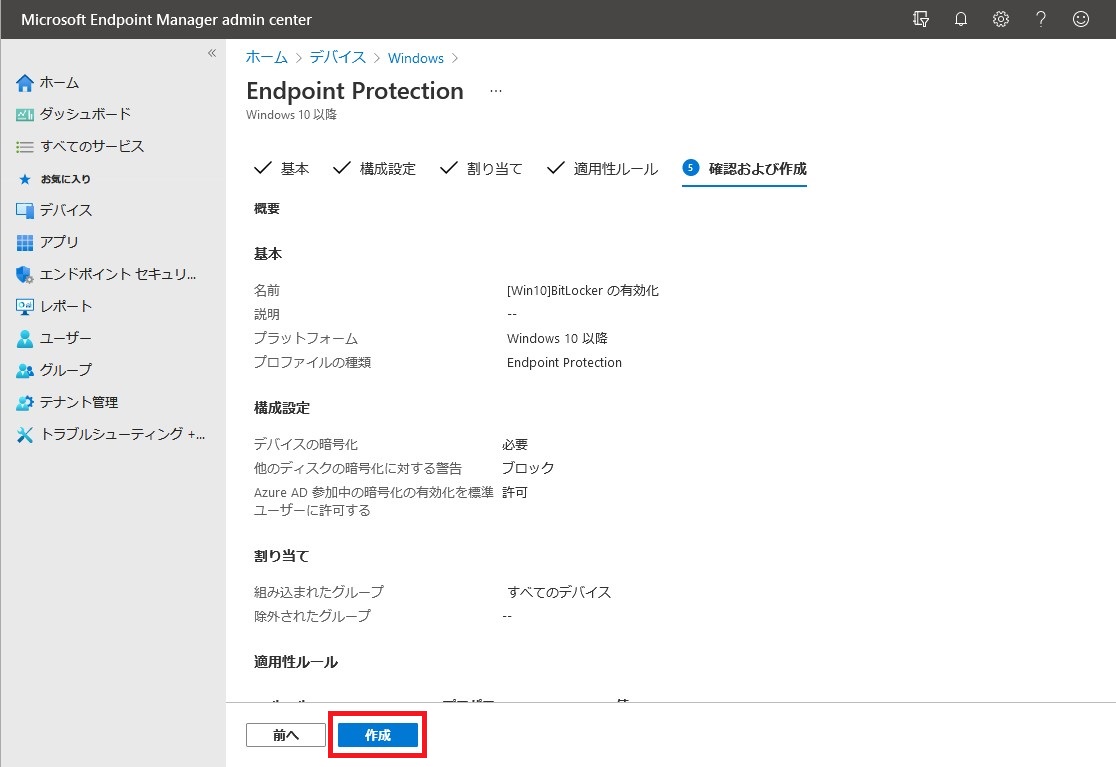
Task: Switch to the 割り当て wizard step
Action: pyautogui.click(x=481, y=169)
